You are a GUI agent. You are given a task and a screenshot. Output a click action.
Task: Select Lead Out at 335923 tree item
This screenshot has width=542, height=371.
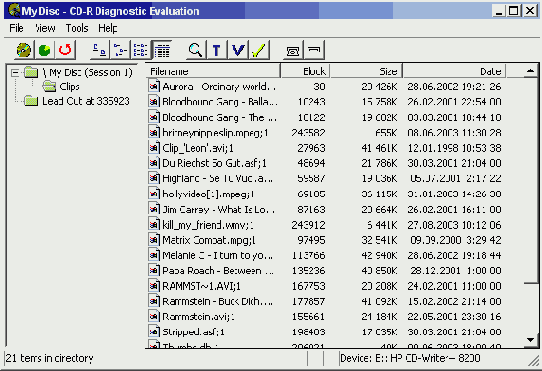pyautogui.click(x=86, y=101)
